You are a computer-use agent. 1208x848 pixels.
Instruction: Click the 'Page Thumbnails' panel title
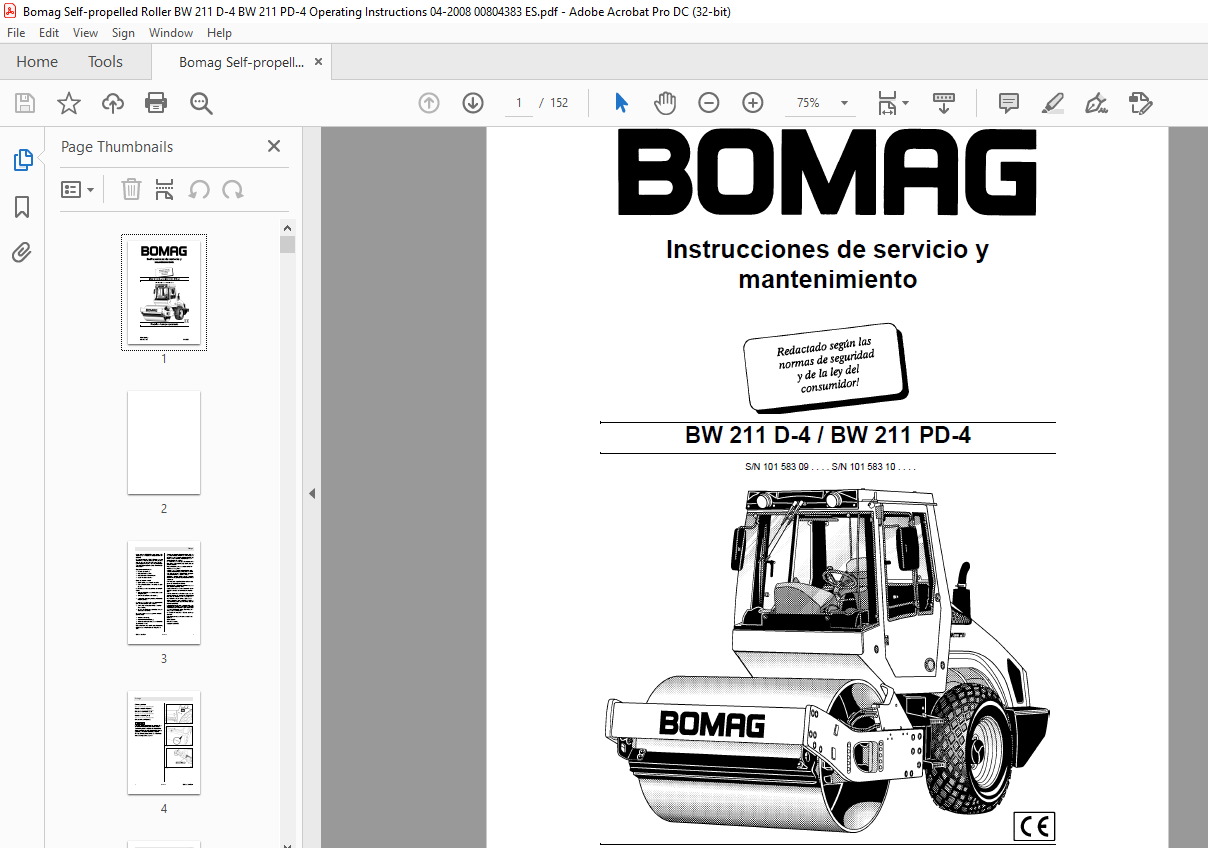pos(117,147)
